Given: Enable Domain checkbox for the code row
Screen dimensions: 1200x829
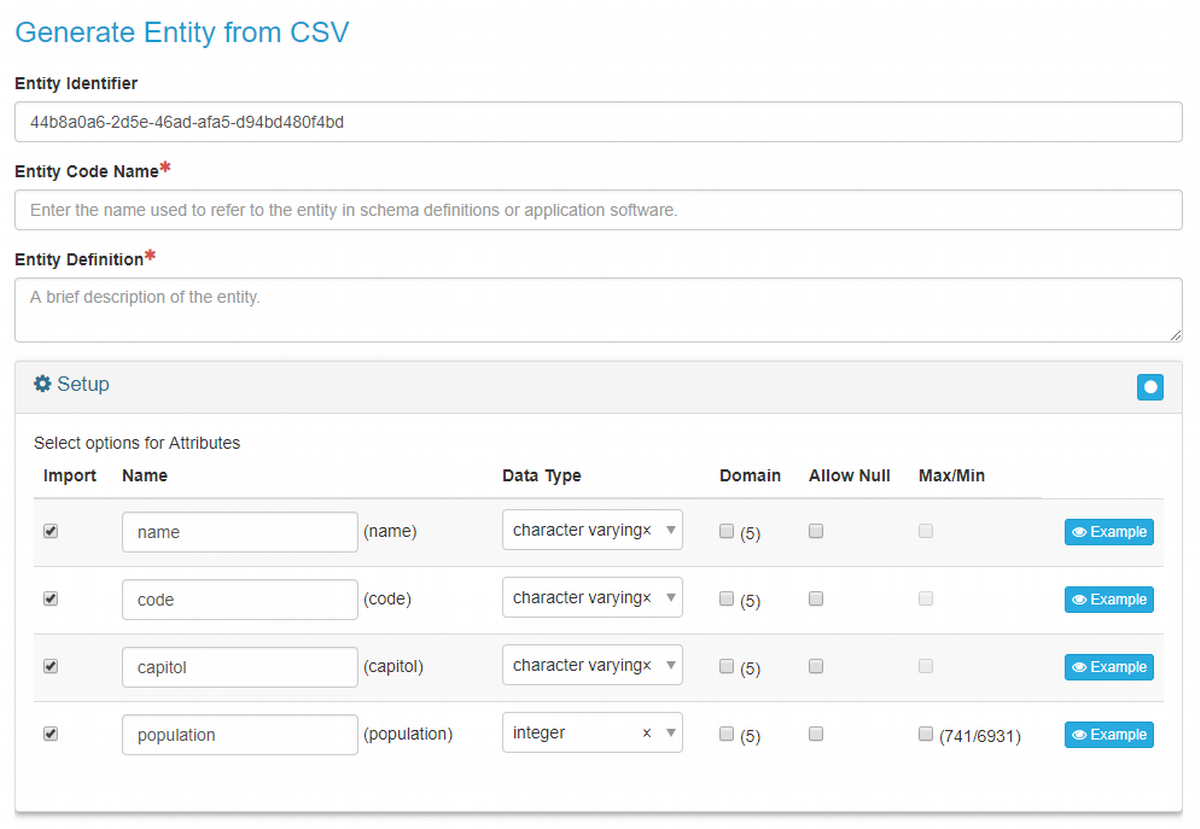Looking at the screenshot, I should (727, 599).
